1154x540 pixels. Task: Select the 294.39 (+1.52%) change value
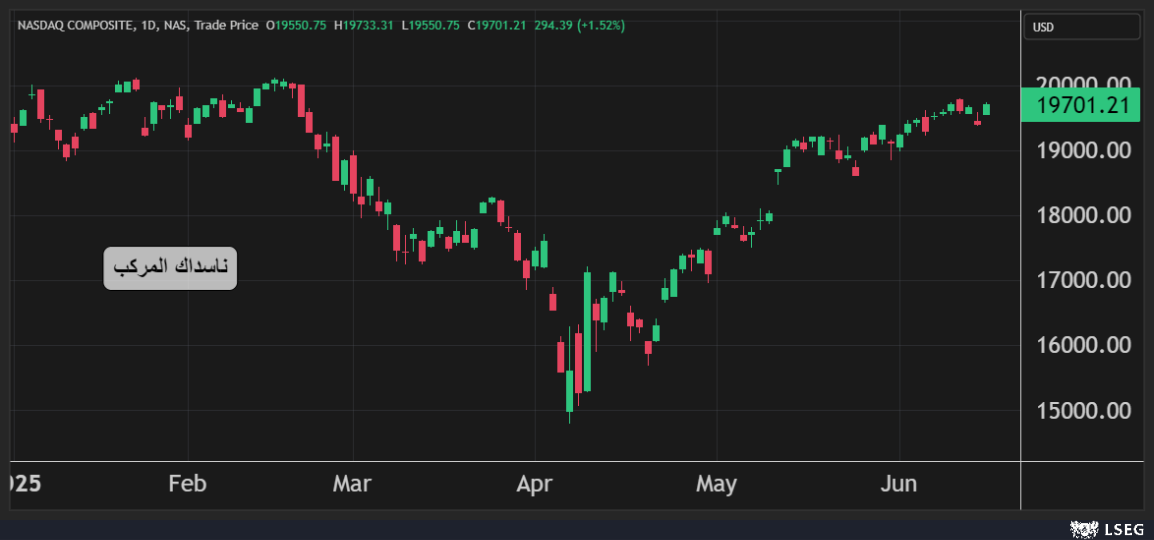pyautogui.click(x=579, y=25)
